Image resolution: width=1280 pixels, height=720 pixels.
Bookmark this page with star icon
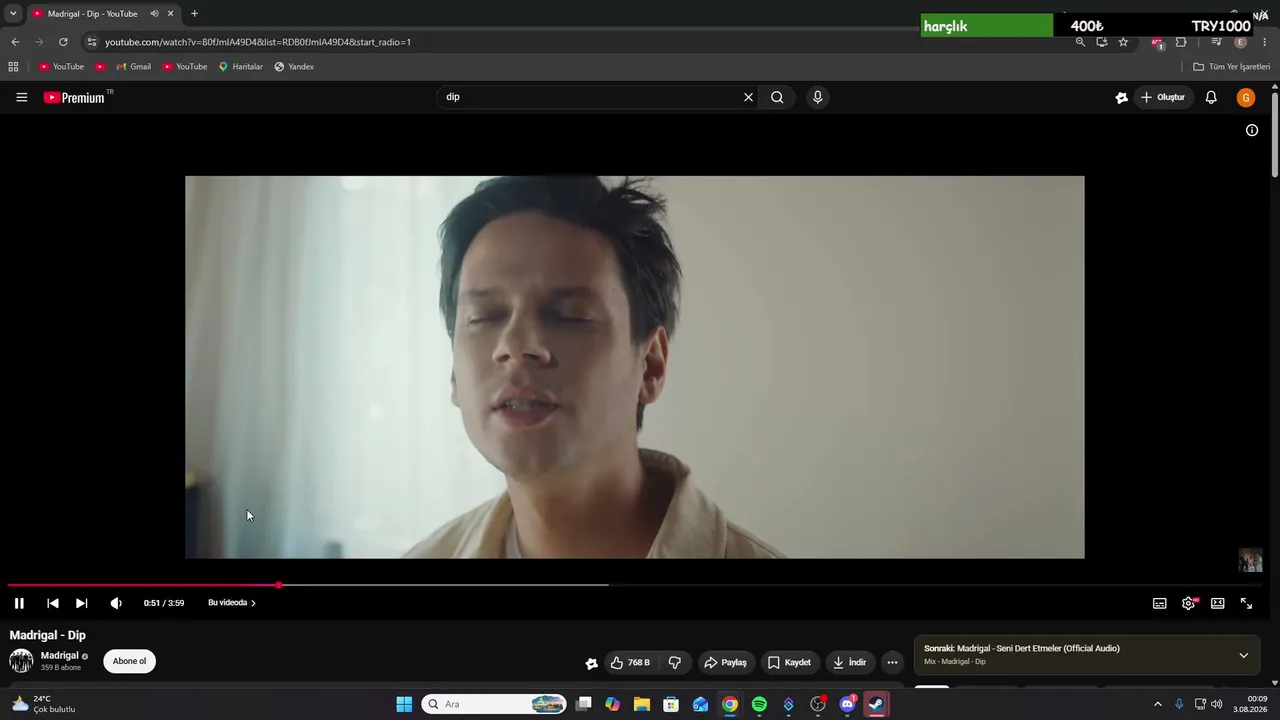click(x=1123, y=42)
